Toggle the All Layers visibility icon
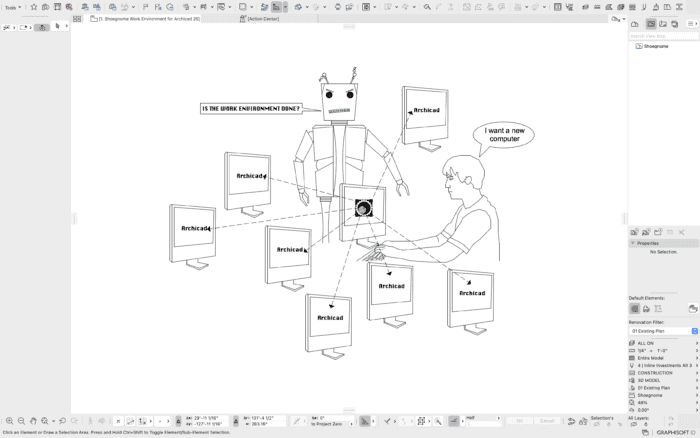Image resolution: width=700 pixels, height=438 pixels. coord(633,424)
